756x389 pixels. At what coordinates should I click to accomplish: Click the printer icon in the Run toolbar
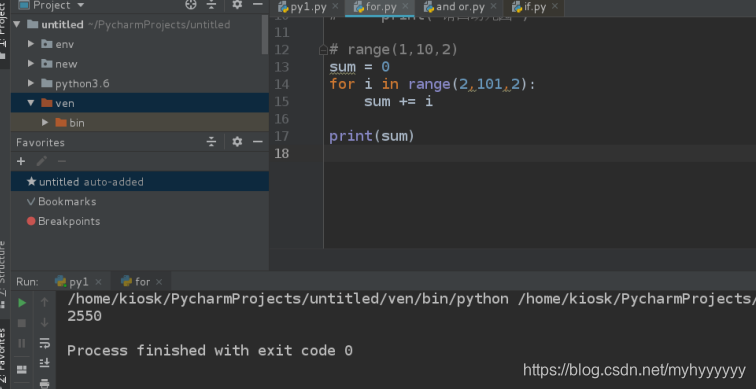coord(44,384)
